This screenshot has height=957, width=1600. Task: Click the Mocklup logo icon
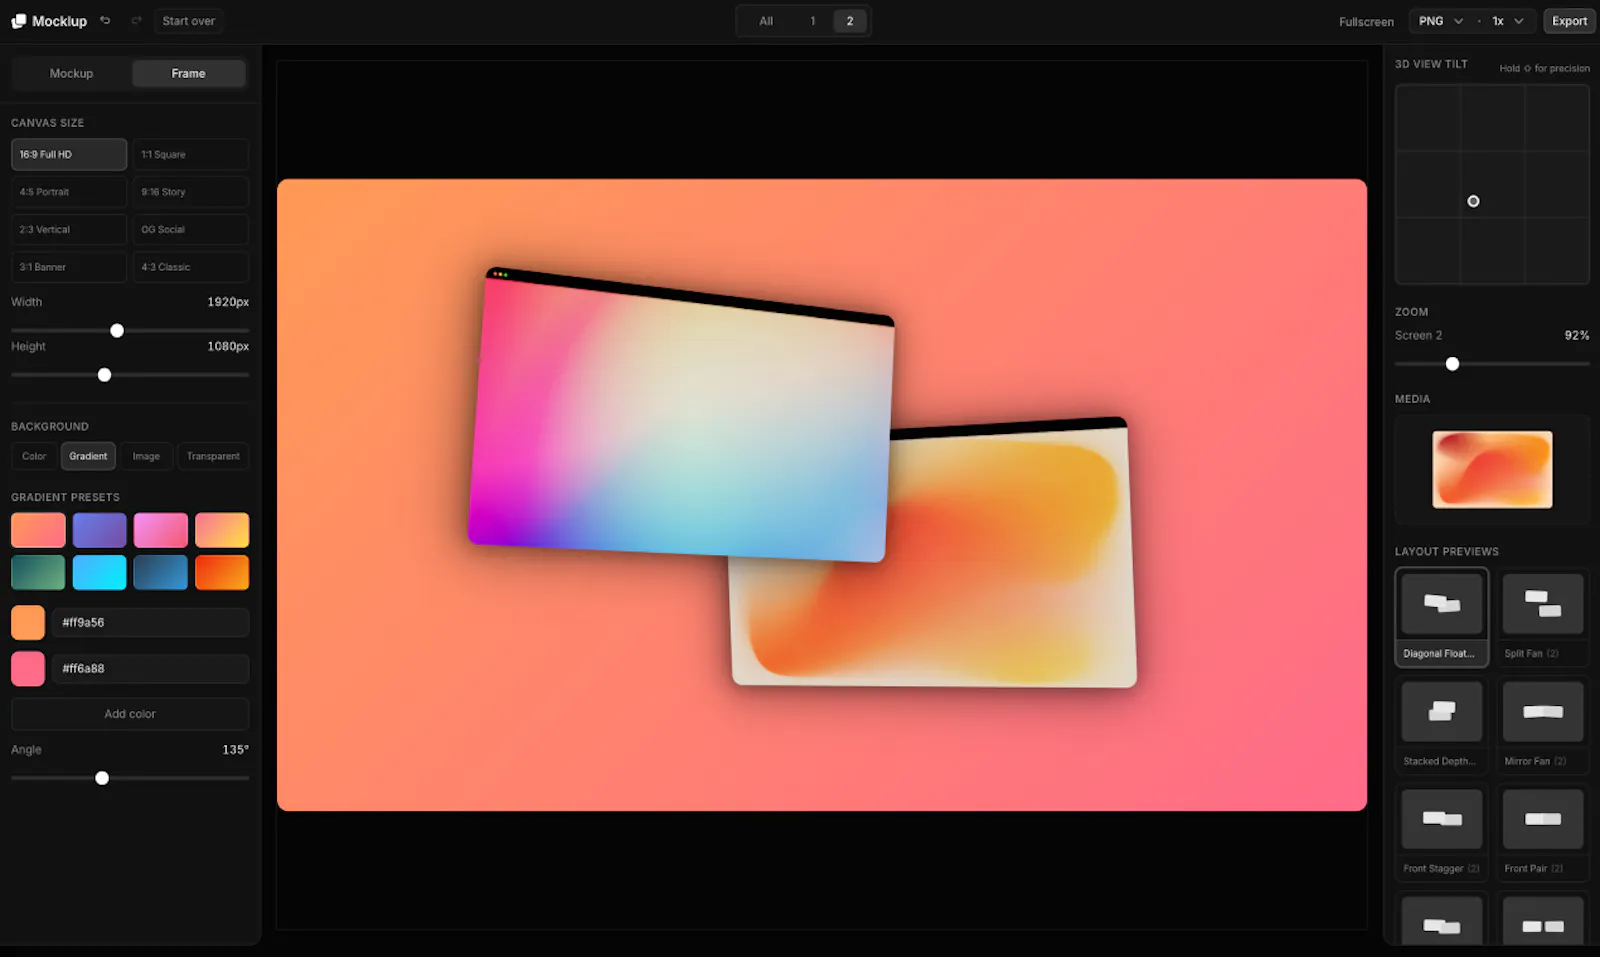[x=18, y=21]
